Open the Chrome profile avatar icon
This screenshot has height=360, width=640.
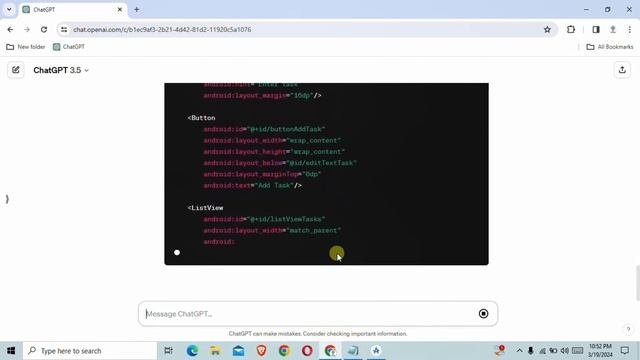coord(613,29)
